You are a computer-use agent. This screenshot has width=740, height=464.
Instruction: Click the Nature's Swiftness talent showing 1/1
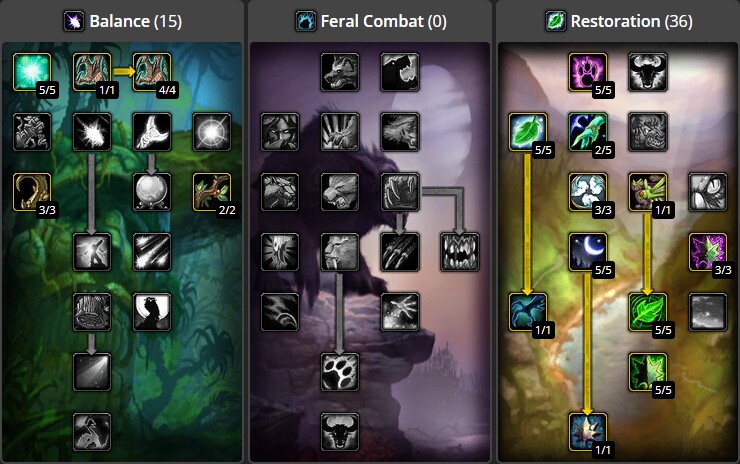[527, 312]
